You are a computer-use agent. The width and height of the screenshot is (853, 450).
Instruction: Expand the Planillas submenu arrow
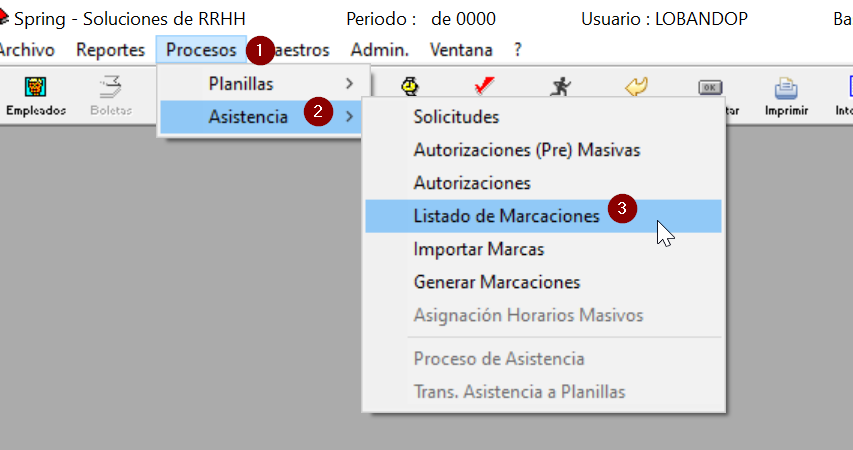pos(349,84)
